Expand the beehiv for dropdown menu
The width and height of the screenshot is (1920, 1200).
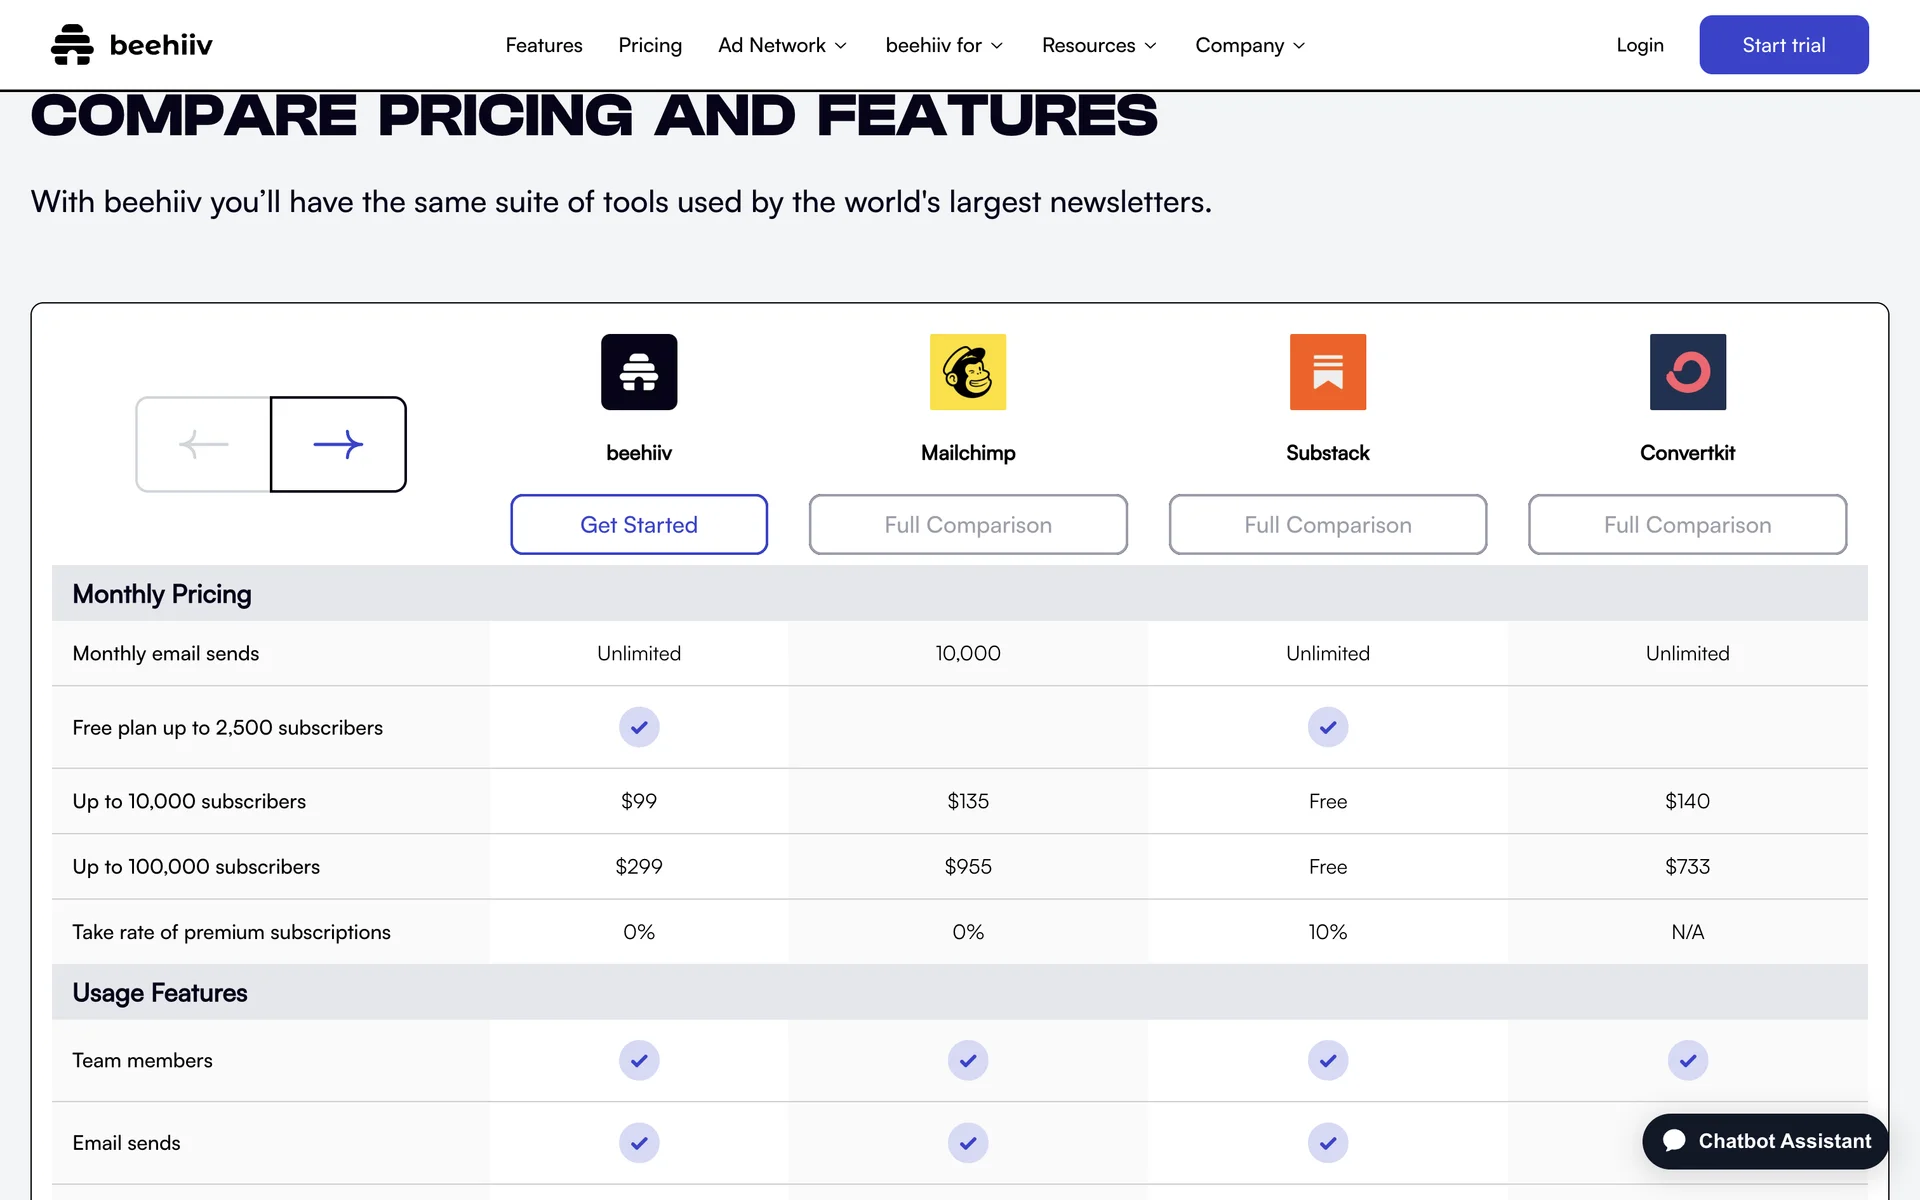(944, 45)
